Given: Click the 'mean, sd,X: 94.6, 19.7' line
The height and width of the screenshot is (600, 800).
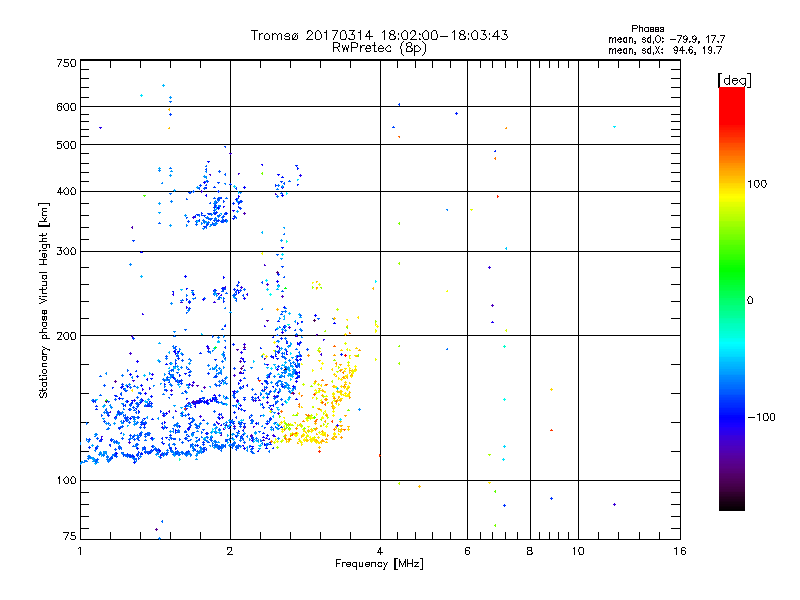Looking at the screenshot, I should (x=665, y=50).
